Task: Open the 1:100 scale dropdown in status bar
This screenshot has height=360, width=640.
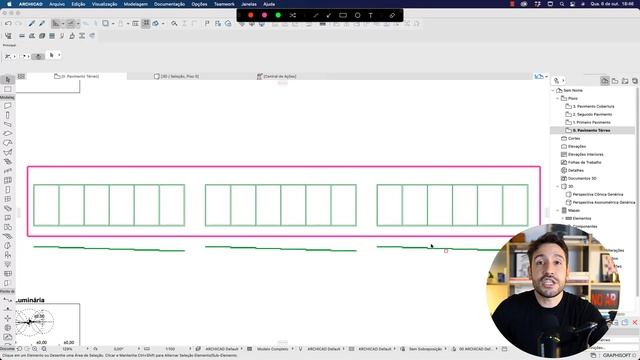Action: coord(190,349)
